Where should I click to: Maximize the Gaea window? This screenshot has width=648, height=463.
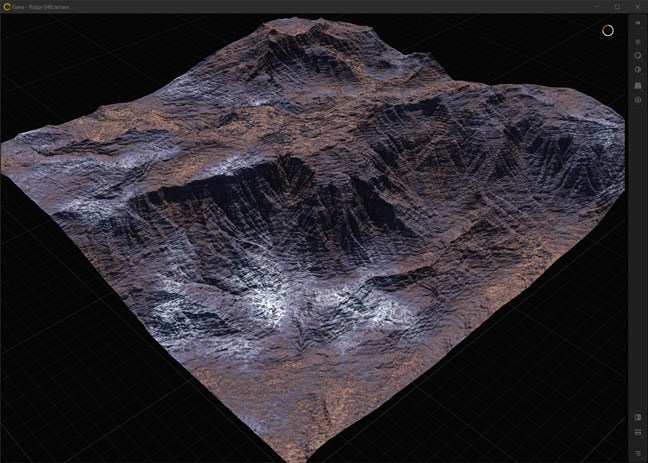(x=615, y=6)
